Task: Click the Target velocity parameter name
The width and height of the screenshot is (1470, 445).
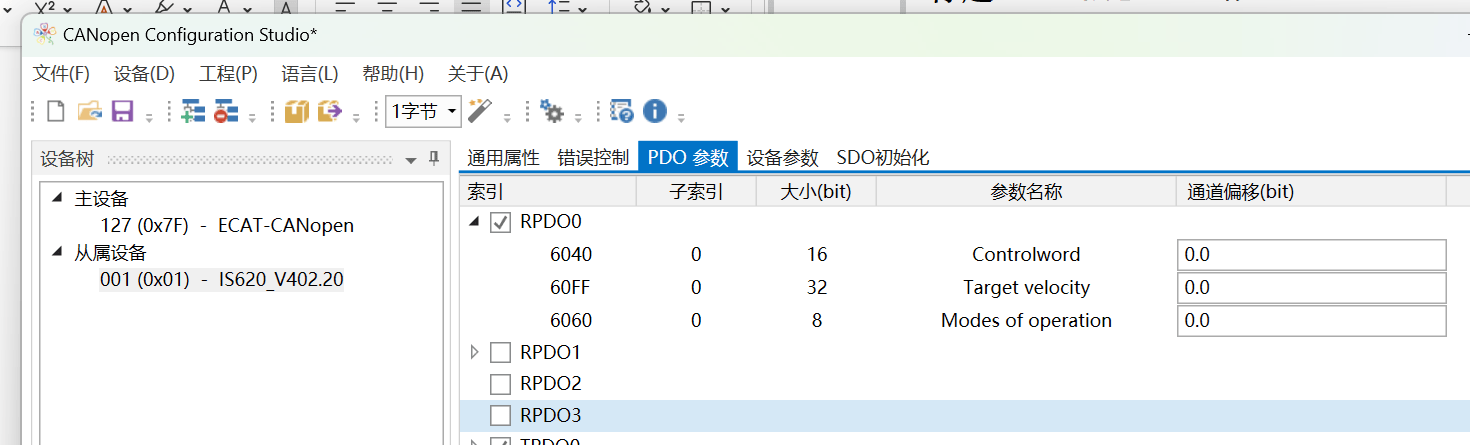Action: 1026,288
